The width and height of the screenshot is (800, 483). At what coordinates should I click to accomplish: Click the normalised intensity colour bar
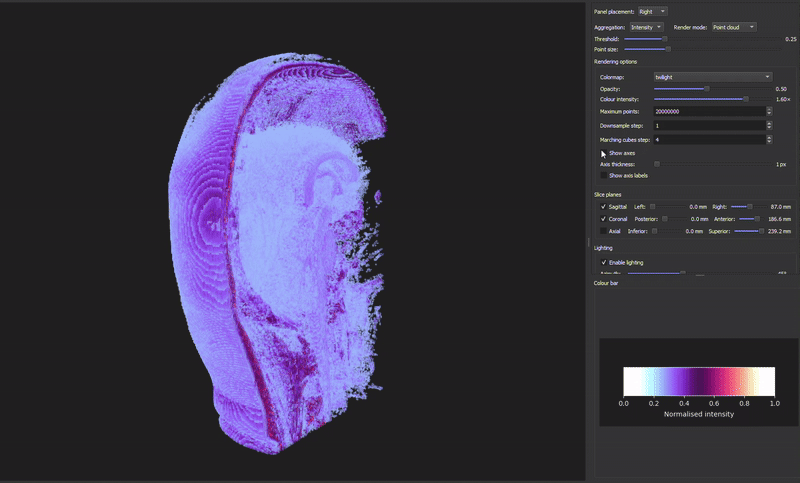pyautogui.click(x=699, y=381)
